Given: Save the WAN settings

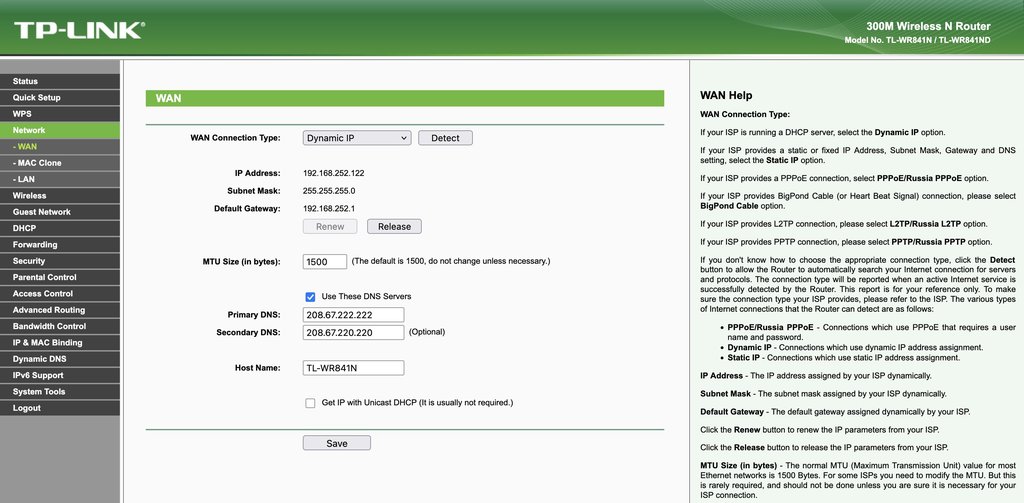Looking at the screenshot, I should [x=337, y=443].
